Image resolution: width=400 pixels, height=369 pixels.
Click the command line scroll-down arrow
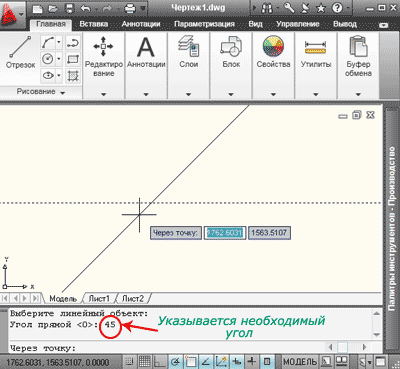tap(377, 335)
